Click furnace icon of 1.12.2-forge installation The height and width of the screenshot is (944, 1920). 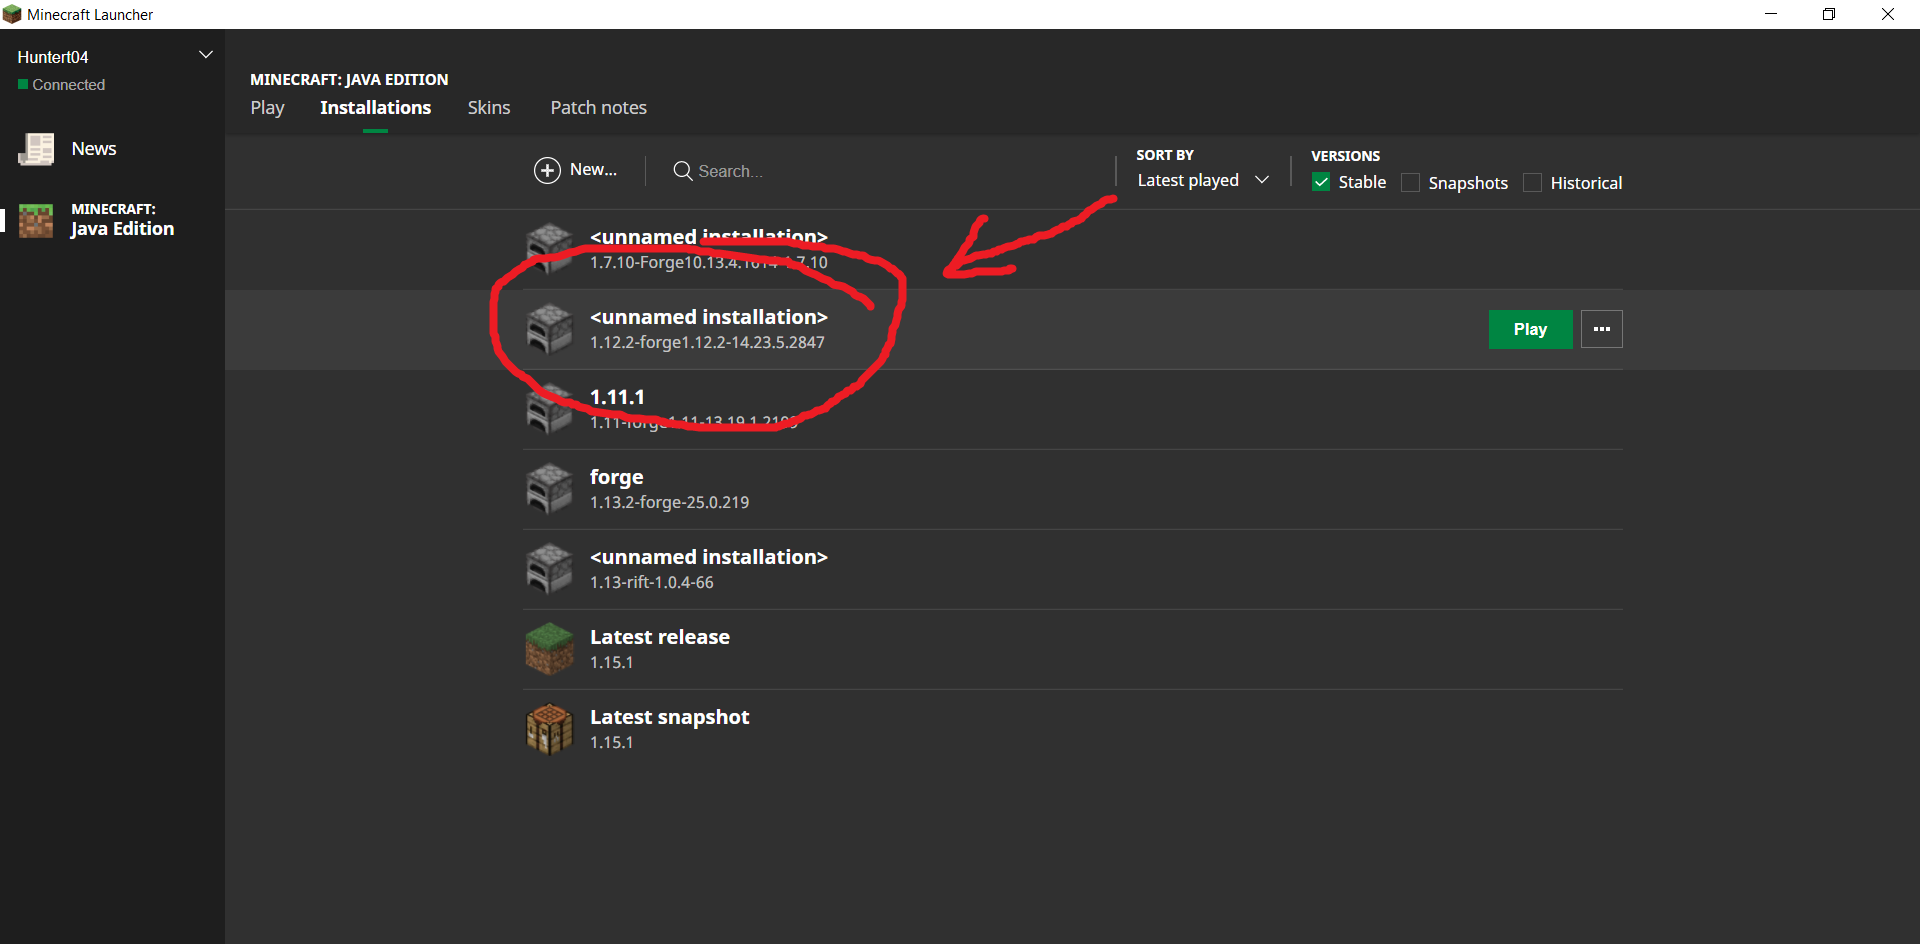pos(549,329)
